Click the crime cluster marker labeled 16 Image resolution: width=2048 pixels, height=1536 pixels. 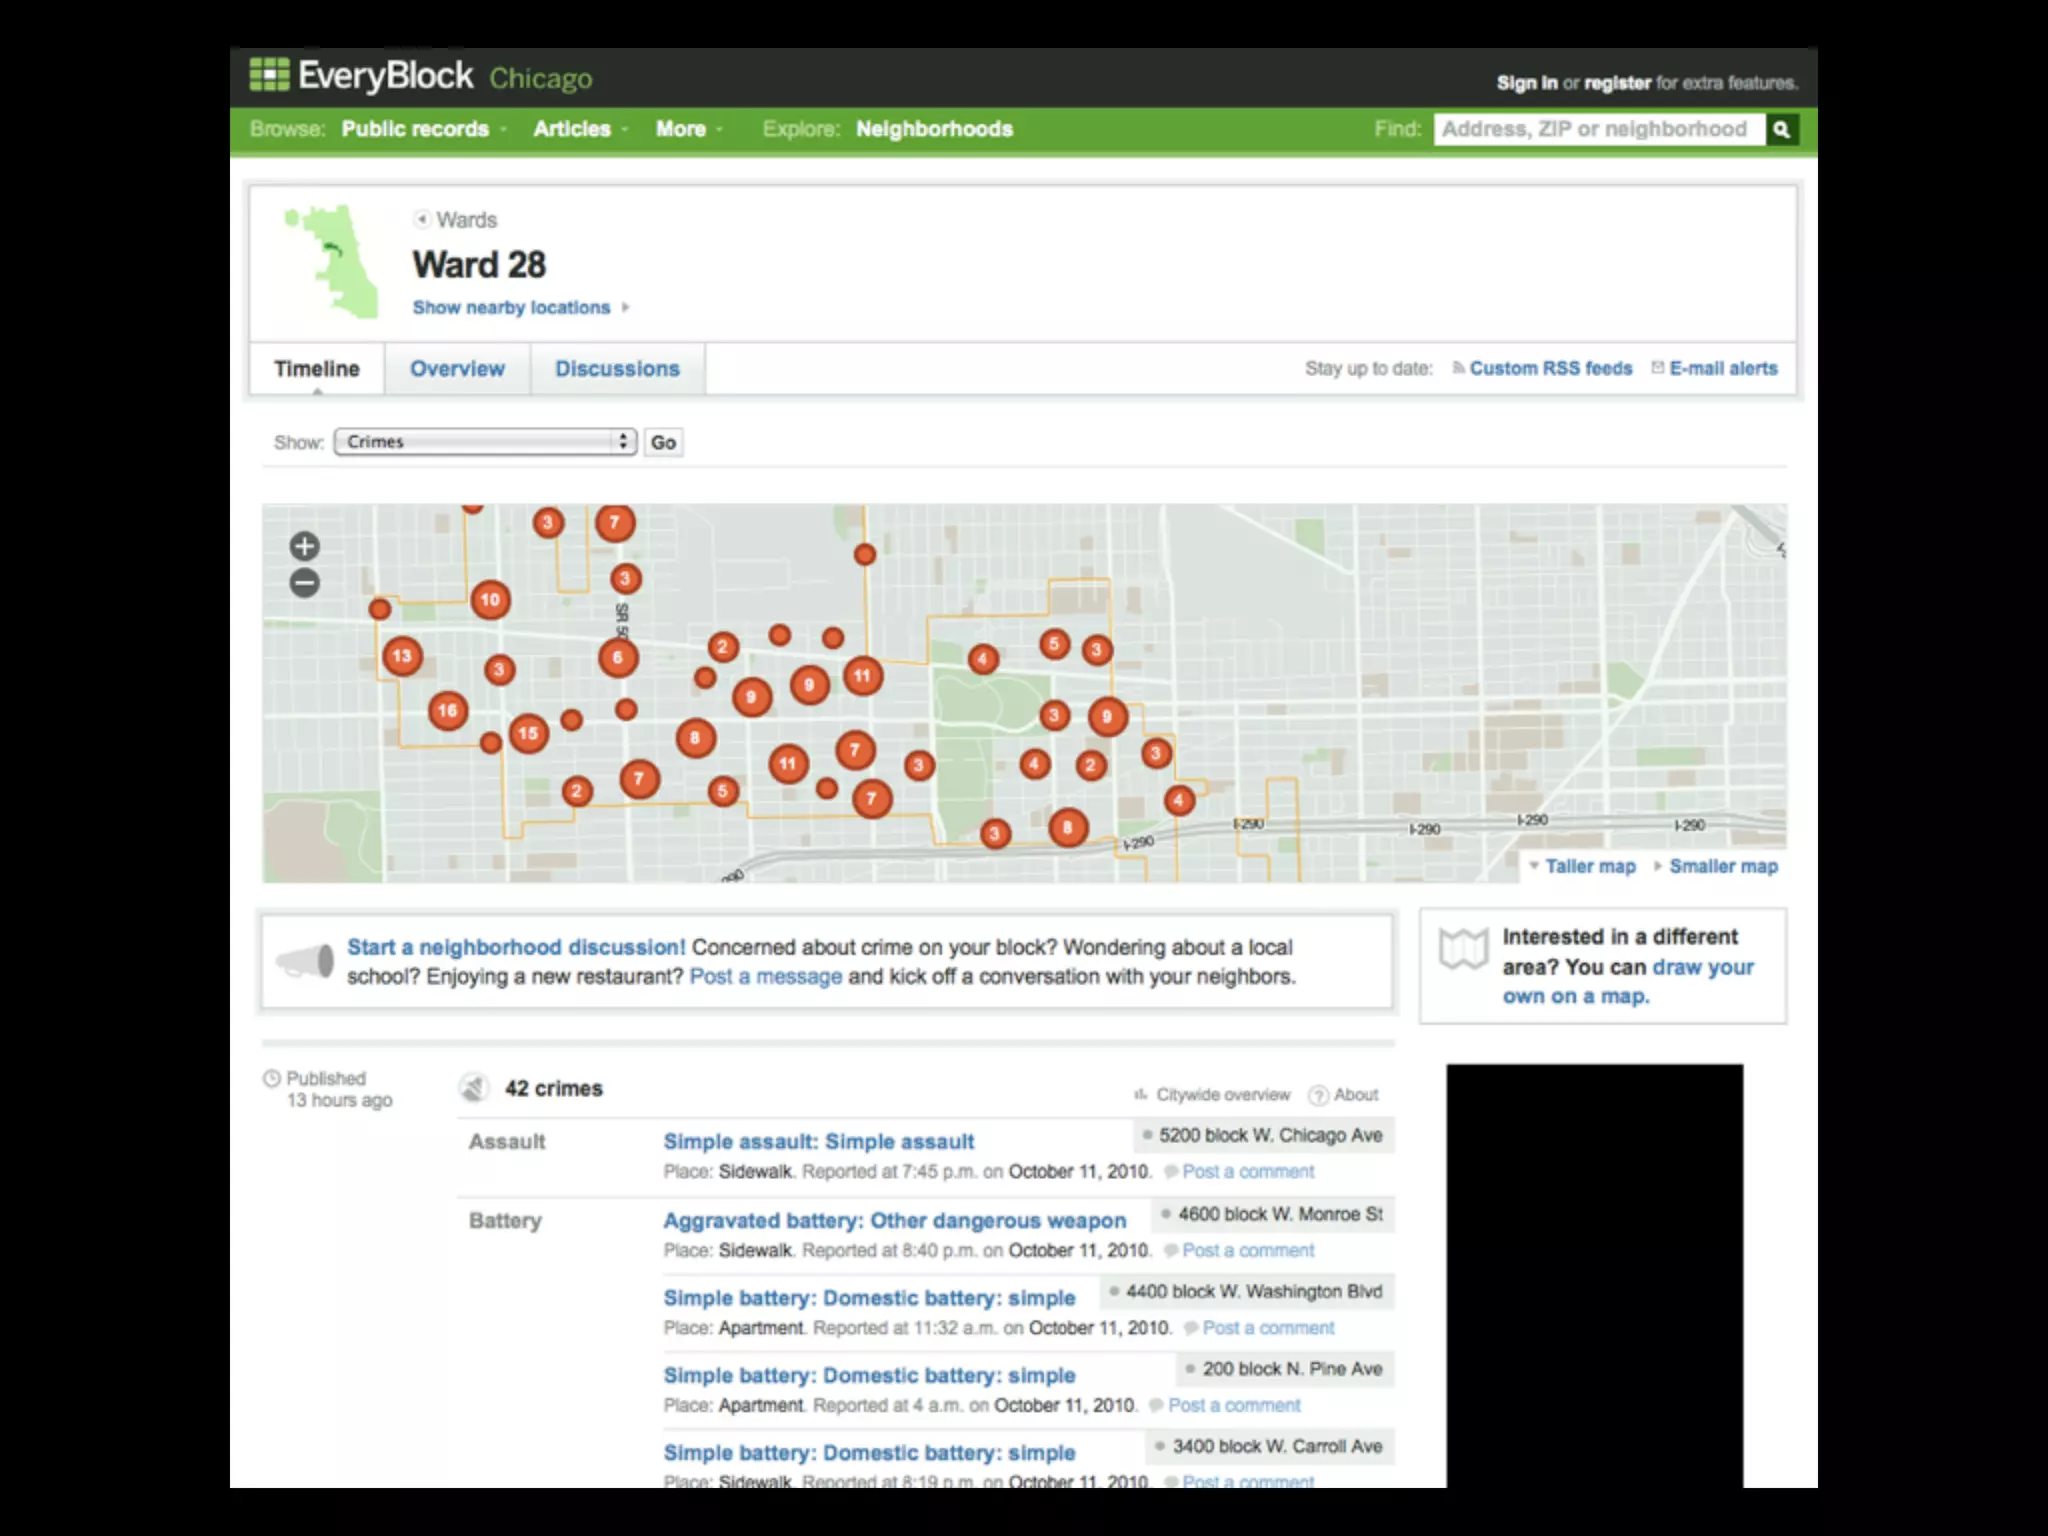(447, 711)
